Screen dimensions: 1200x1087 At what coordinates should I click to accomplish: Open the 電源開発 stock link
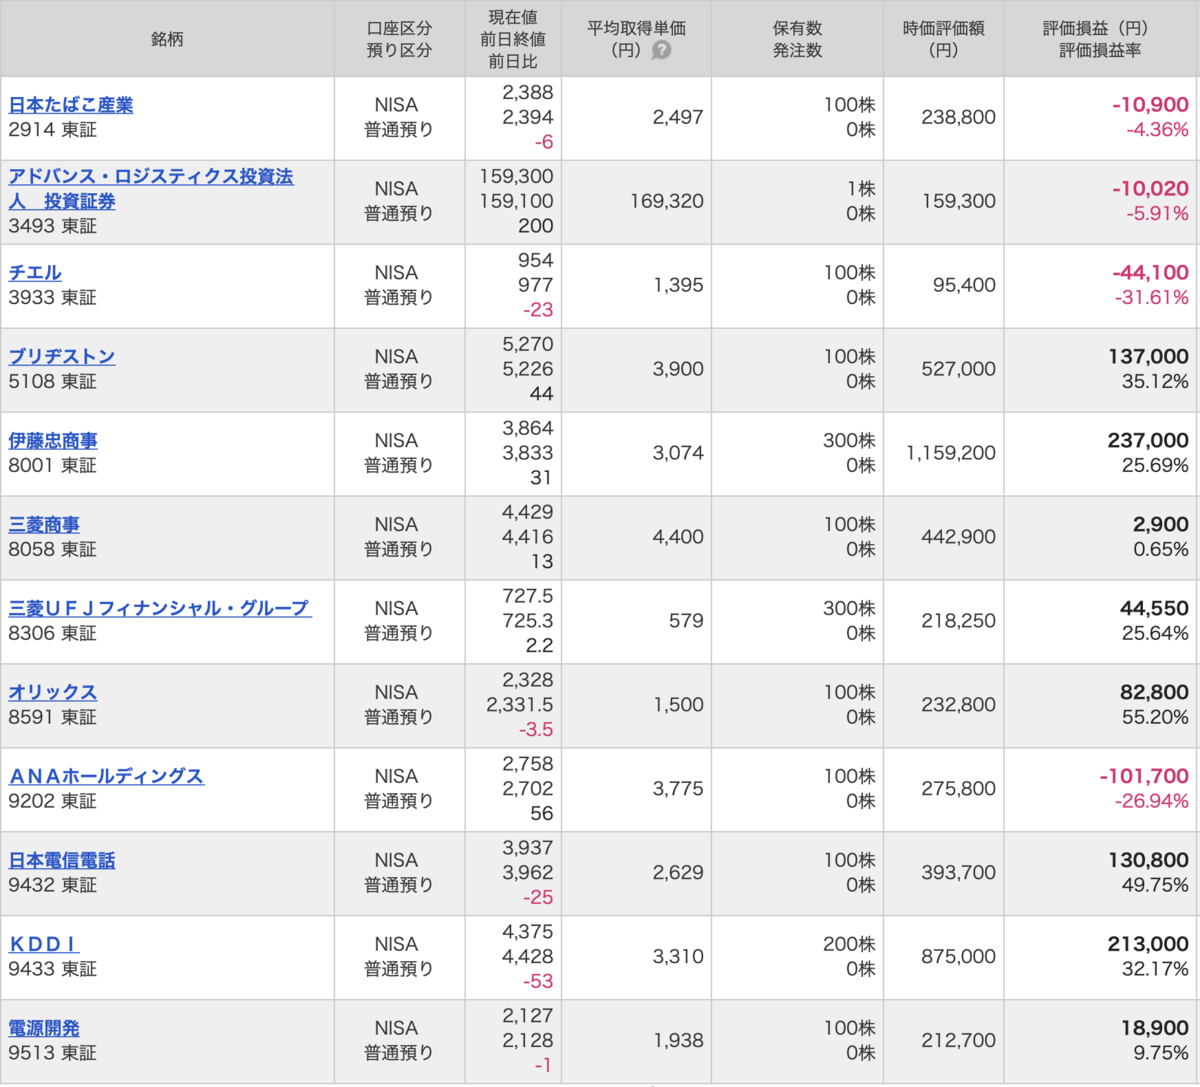pos(44,1028)
